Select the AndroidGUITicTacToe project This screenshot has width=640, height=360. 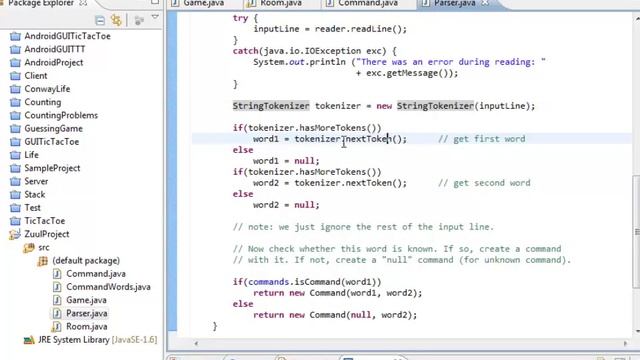point(67,36)
